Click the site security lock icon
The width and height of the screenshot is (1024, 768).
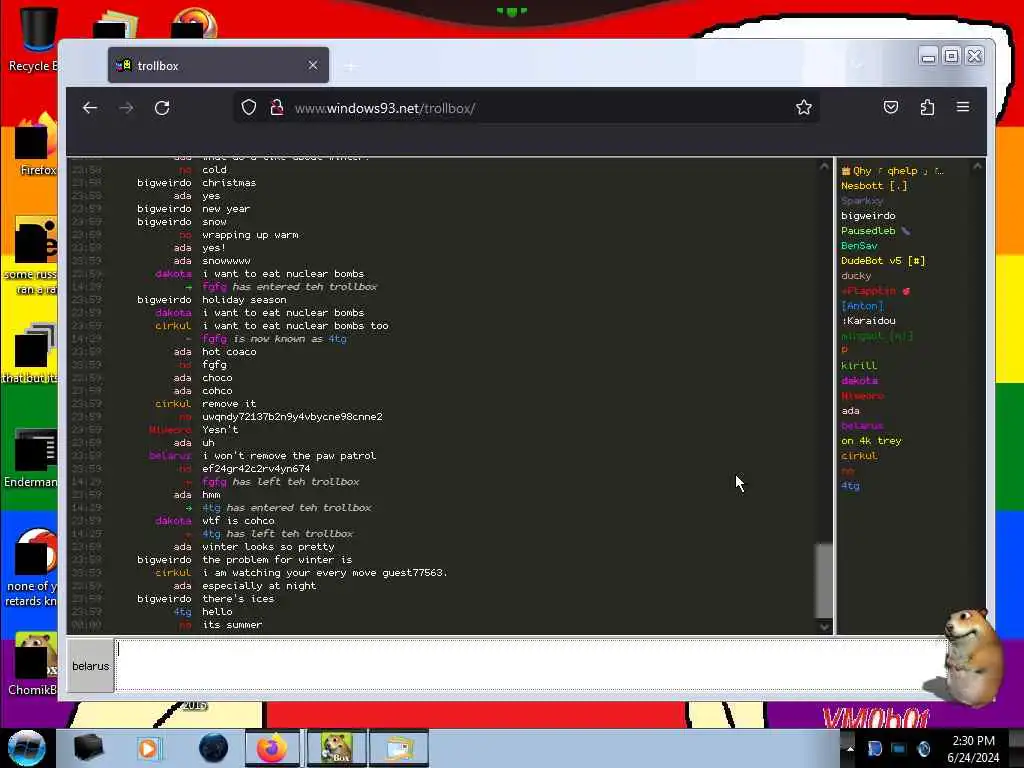pos(277,108)
